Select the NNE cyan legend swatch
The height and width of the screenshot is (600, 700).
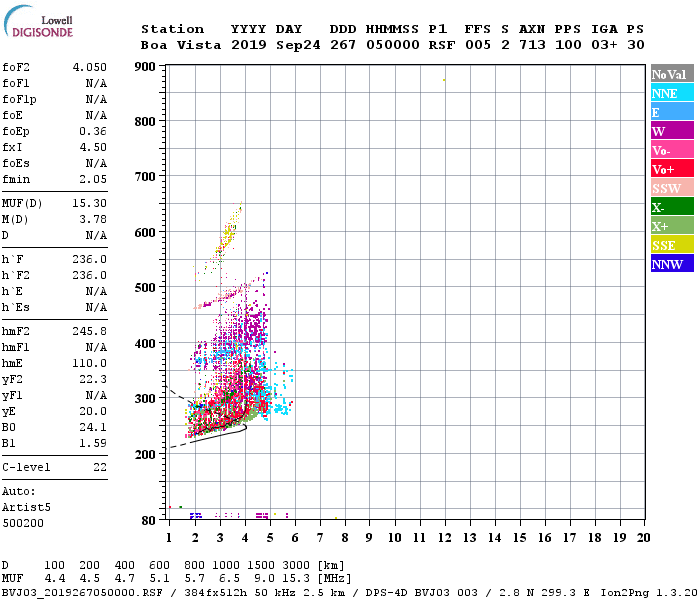tap(672, 93)
